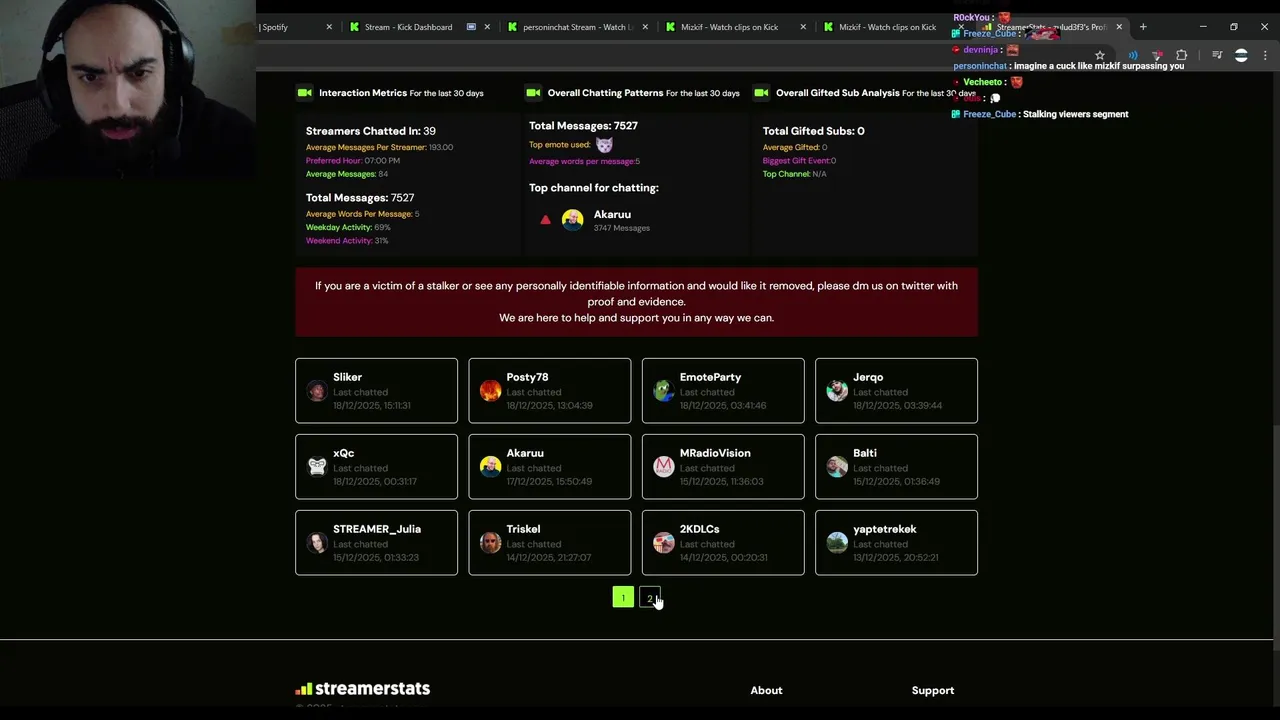The image size is (1280, 720).
Task: Open the EmoteParty streamer card
Action: [723, 391]
